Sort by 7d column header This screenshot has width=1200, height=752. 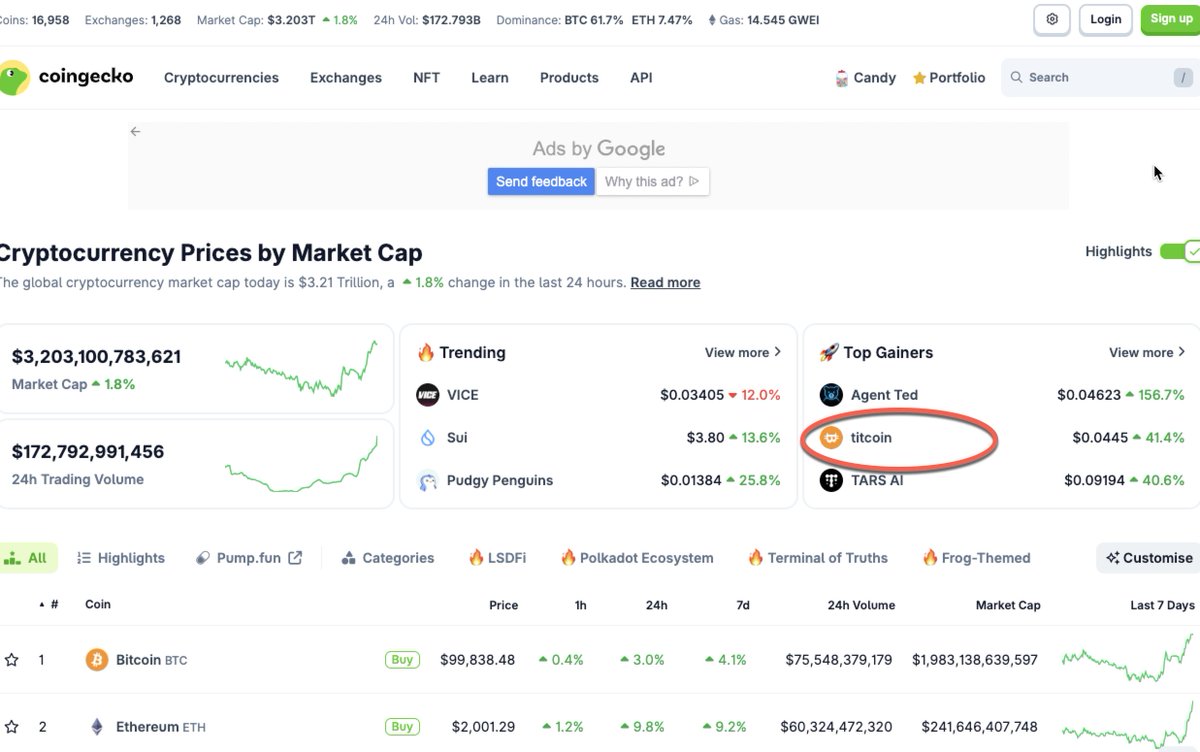pos(742,605)
